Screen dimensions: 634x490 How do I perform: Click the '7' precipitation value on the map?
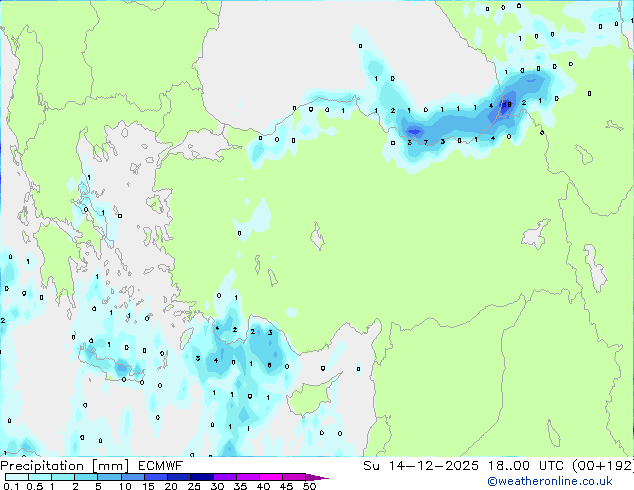click(x=426, y=142)
